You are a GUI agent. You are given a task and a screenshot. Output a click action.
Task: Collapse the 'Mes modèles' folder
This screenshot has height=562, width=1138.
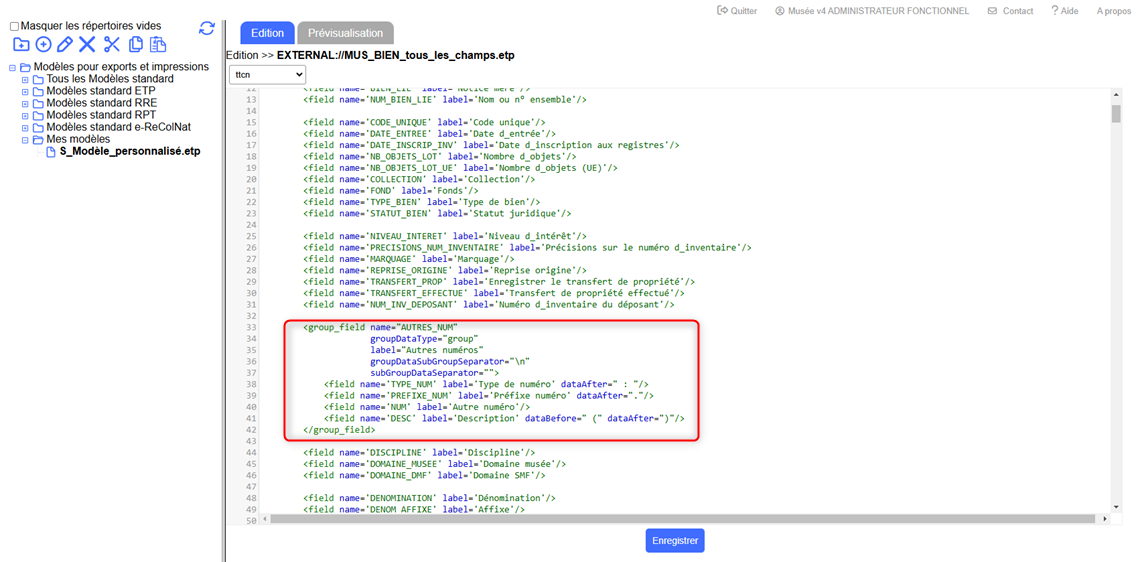click(26, 140)
